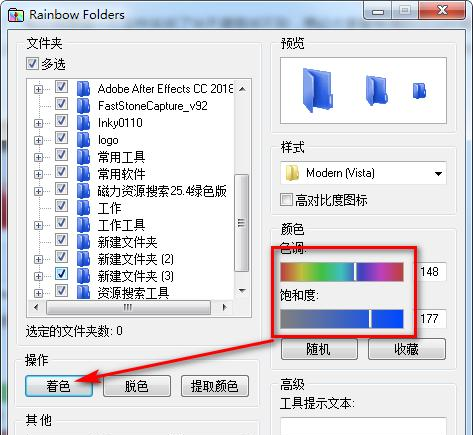
Task: Uncheck the logo folder checkbox
Action: 61,138
